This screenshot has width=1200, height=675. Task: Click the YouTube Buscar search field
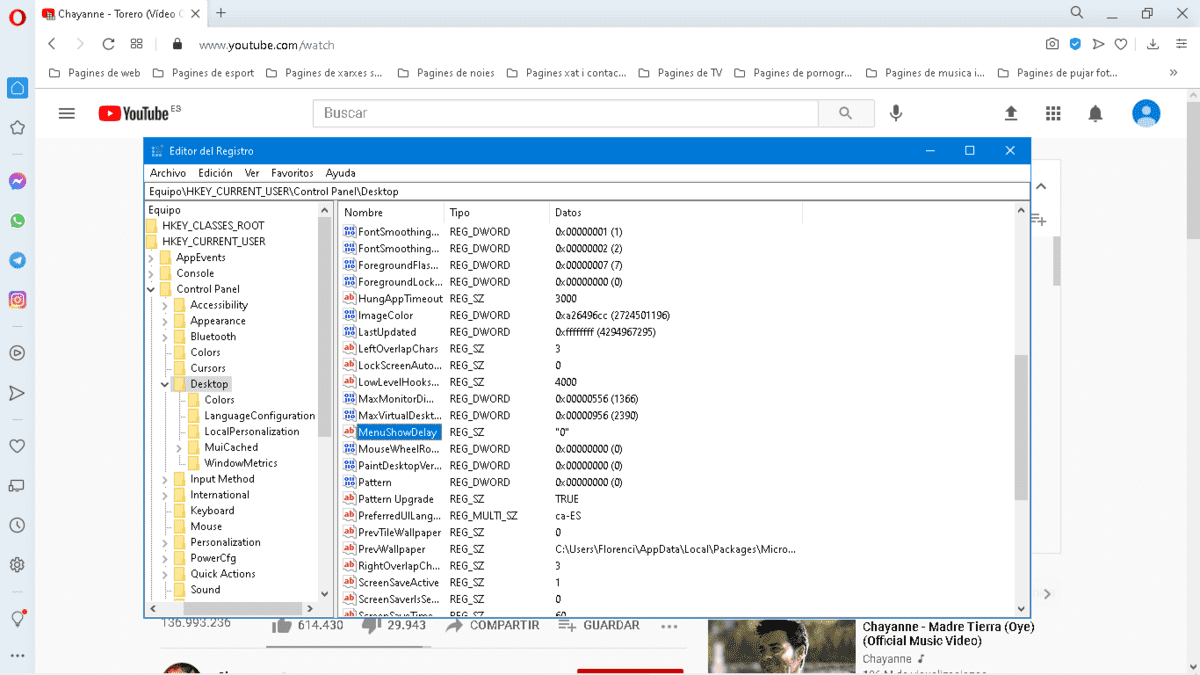(565, 113)
